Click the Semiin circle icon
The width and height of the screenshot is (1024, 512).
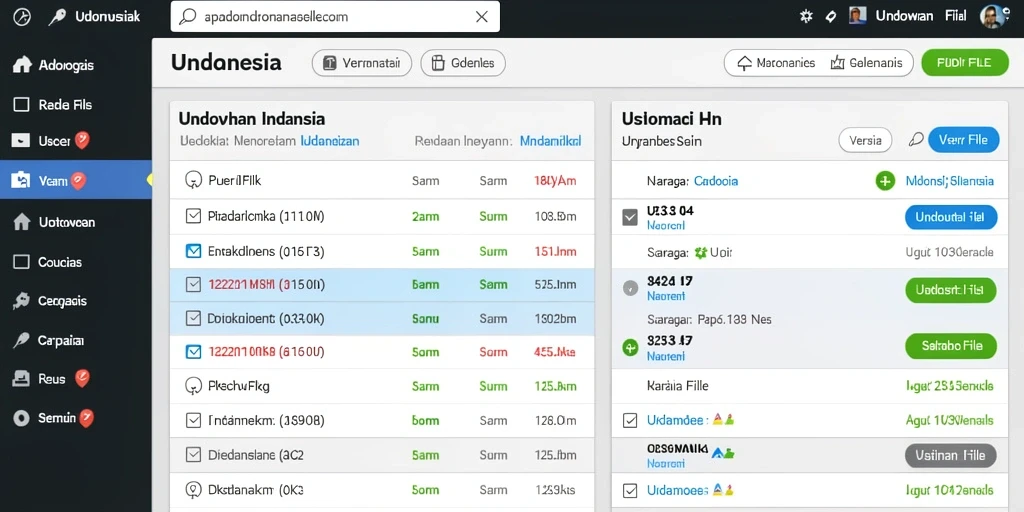point(22,418)
